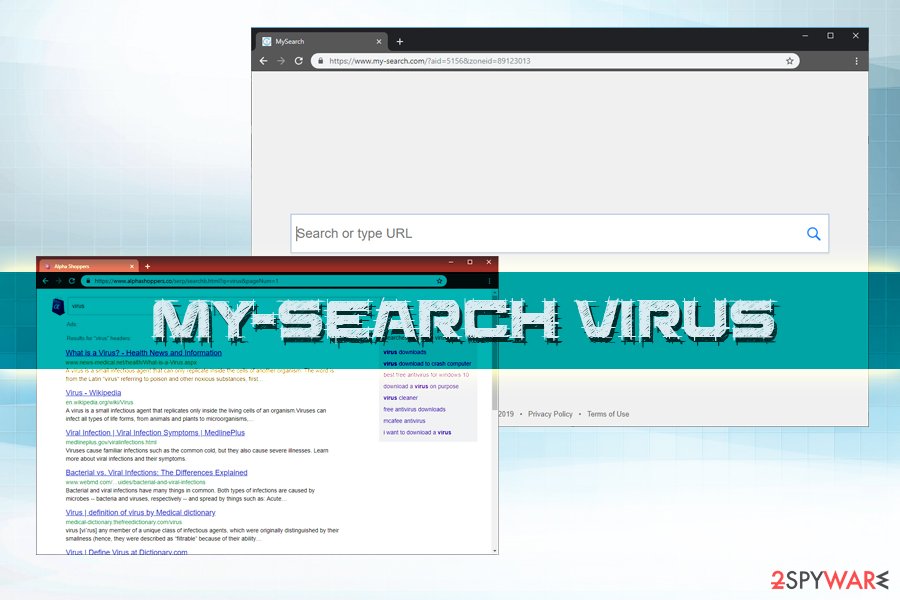Image resolution: width=900 pixels, height=600 pixels.
Task: Open the Alpha Shoppers window's three-dot menu
Action: coord(489,281)
